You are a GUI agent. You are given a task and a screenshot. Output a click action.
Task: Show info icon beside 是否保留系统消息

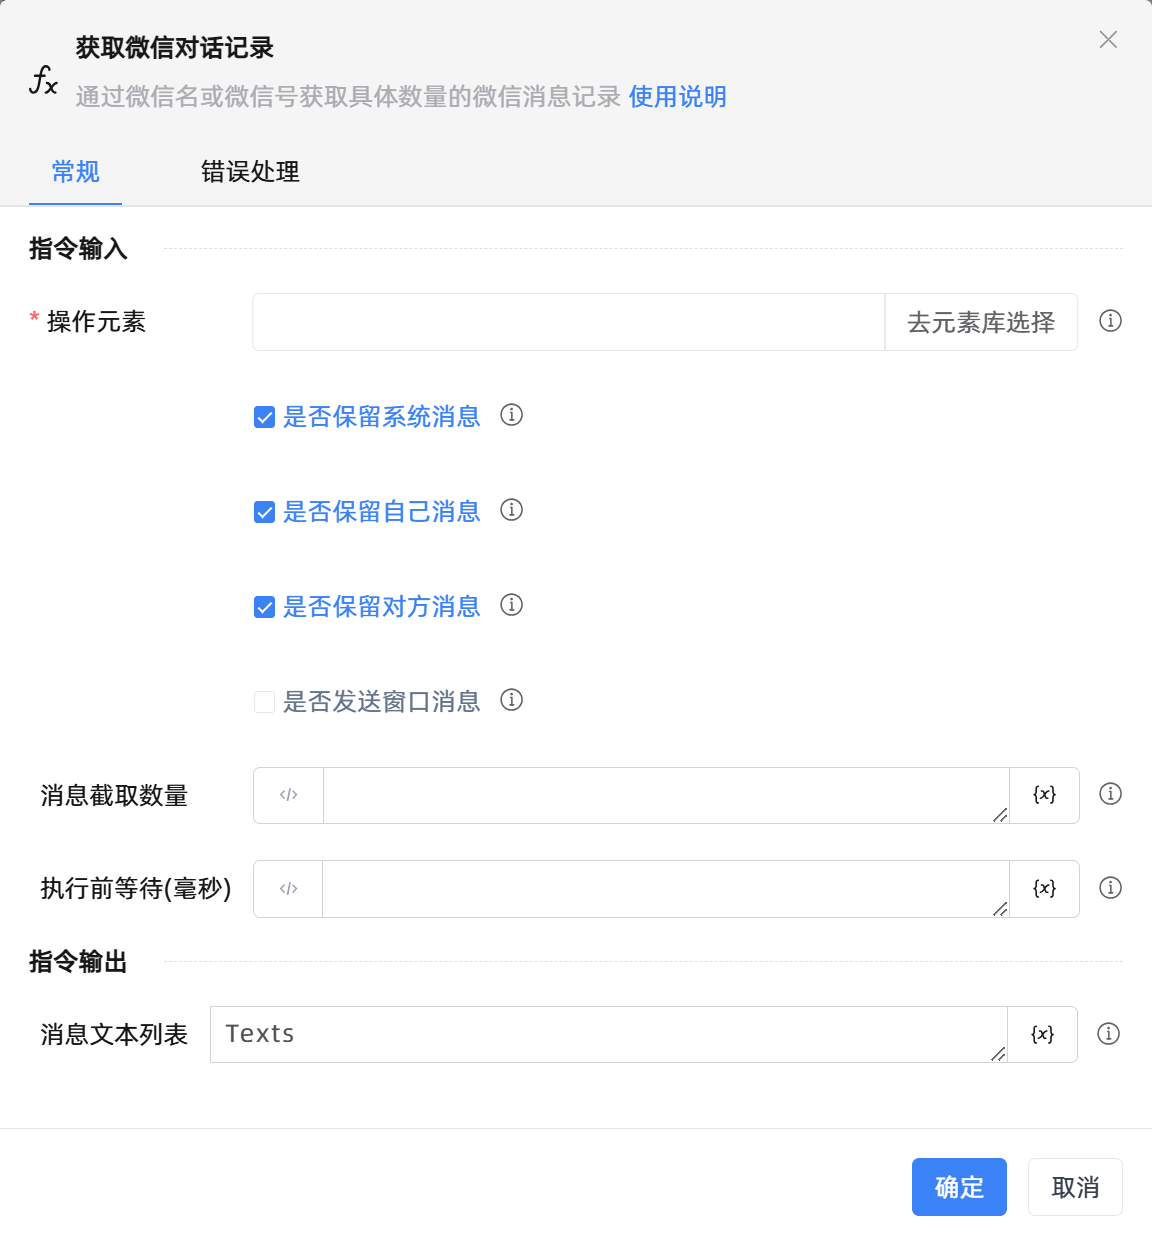tap(512, 415)
